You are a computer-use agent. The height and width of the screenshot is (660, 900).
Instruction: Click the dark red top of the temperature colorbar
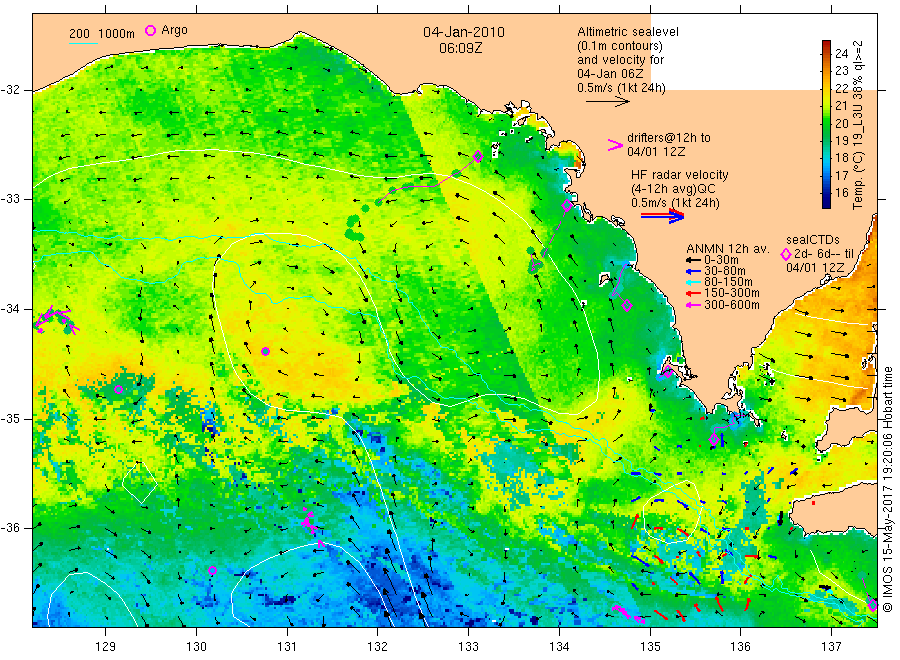(827, 44)
